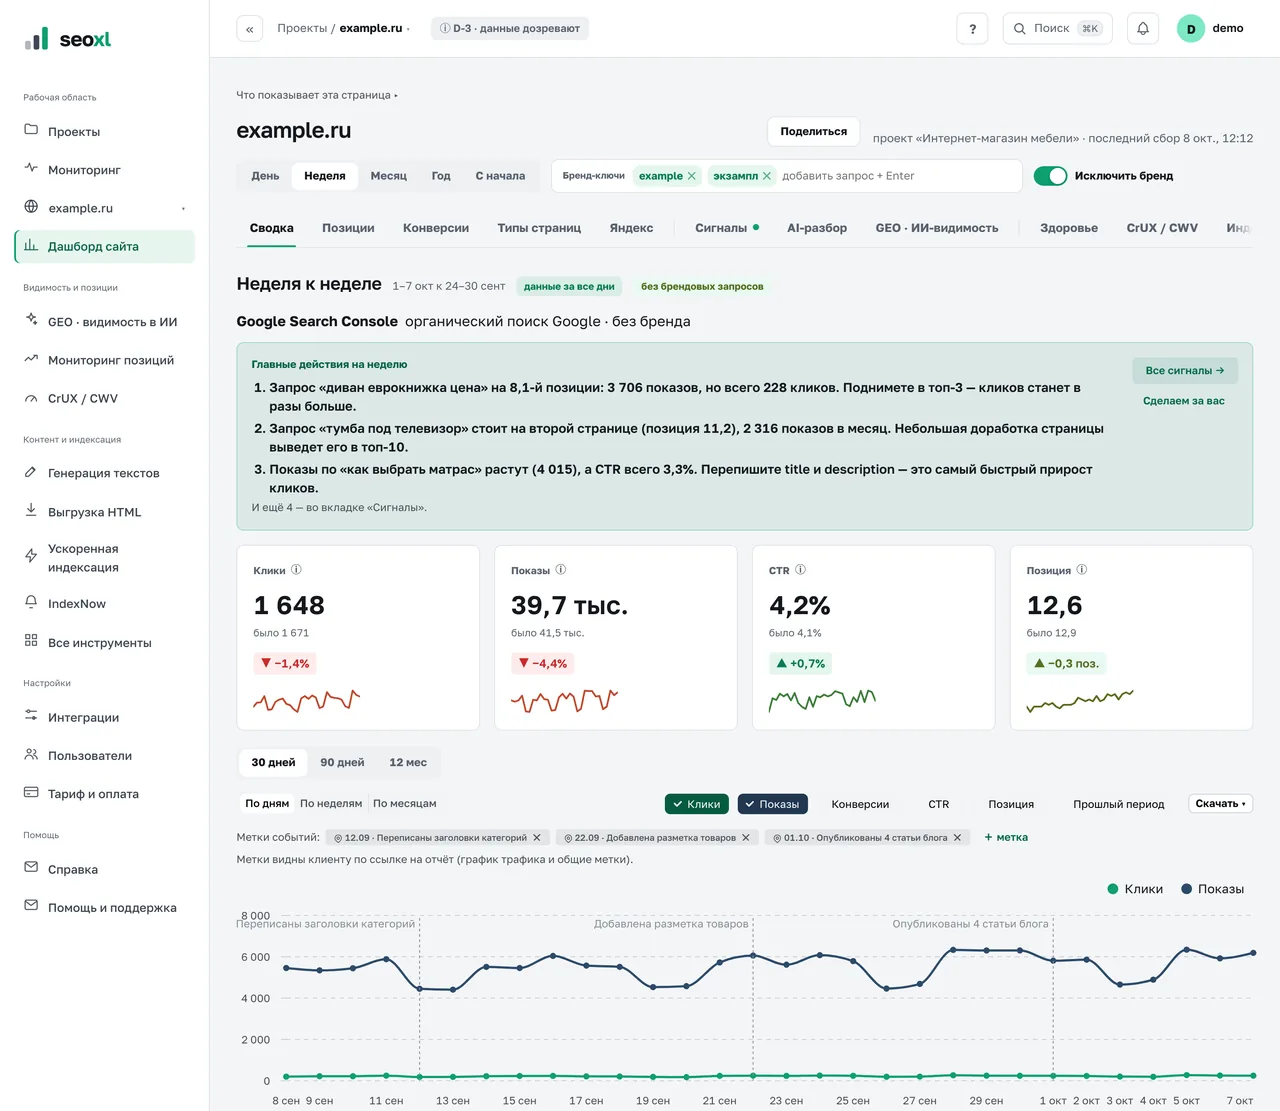Click the info icon next to Клики
This screenshot has height=1111, width=1280.
tap(296, 570)
